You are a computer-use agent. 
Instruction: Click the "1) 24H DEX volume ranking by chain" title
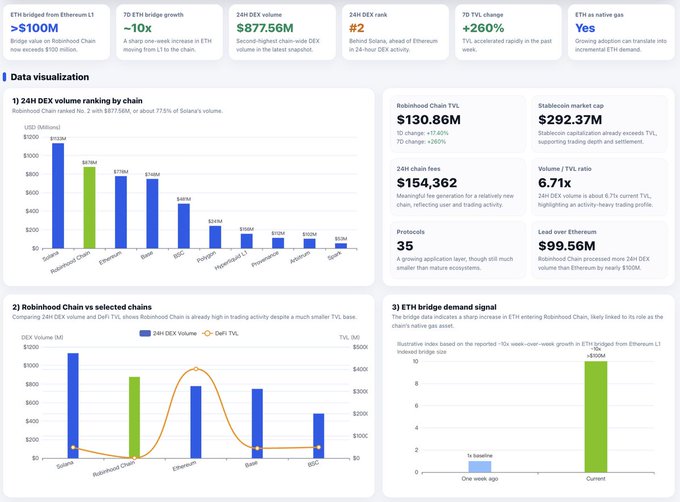[x=77, y=101]
